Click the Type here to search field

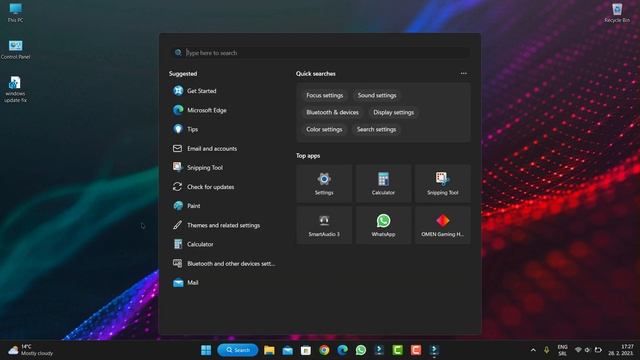pos(320,53)
